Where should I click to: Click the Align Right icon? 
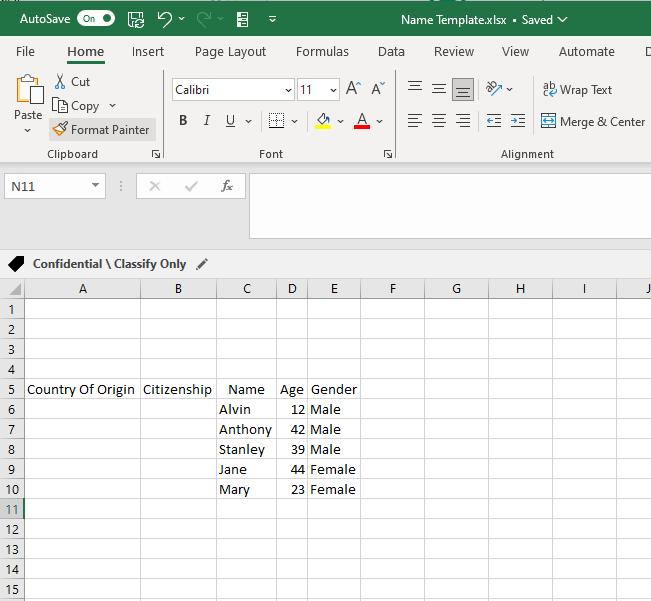click(x=463, y=121)
